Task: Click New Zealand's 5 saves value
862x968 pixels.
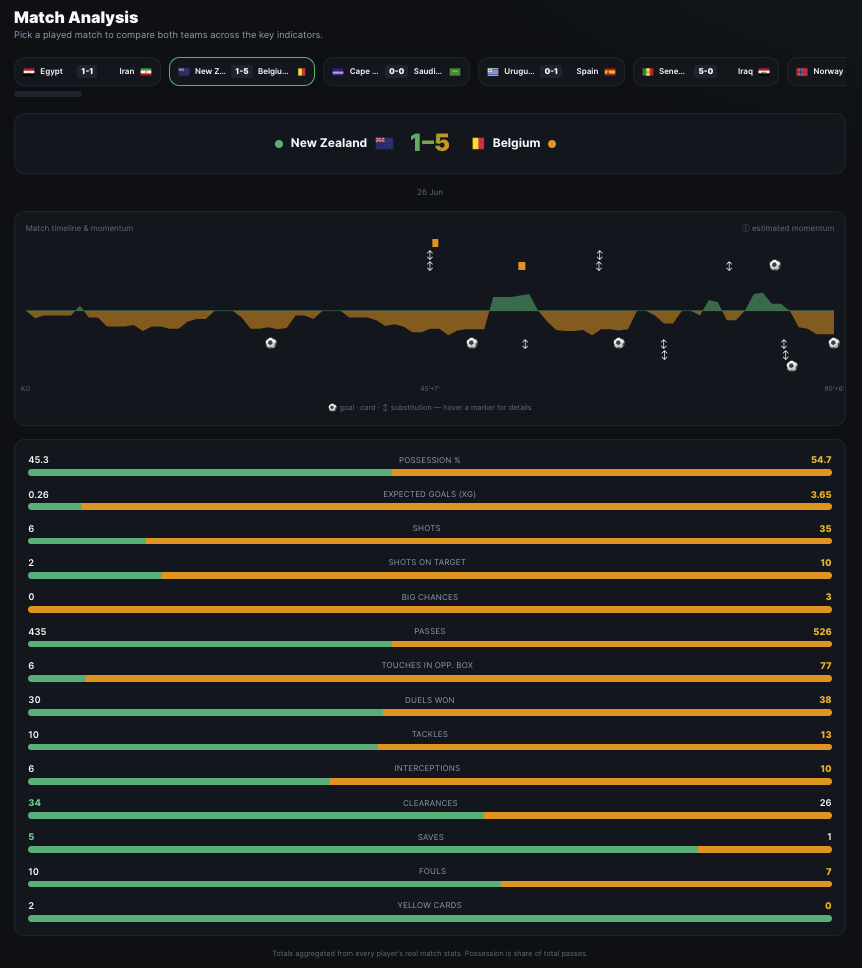Action: pos(31,837)
